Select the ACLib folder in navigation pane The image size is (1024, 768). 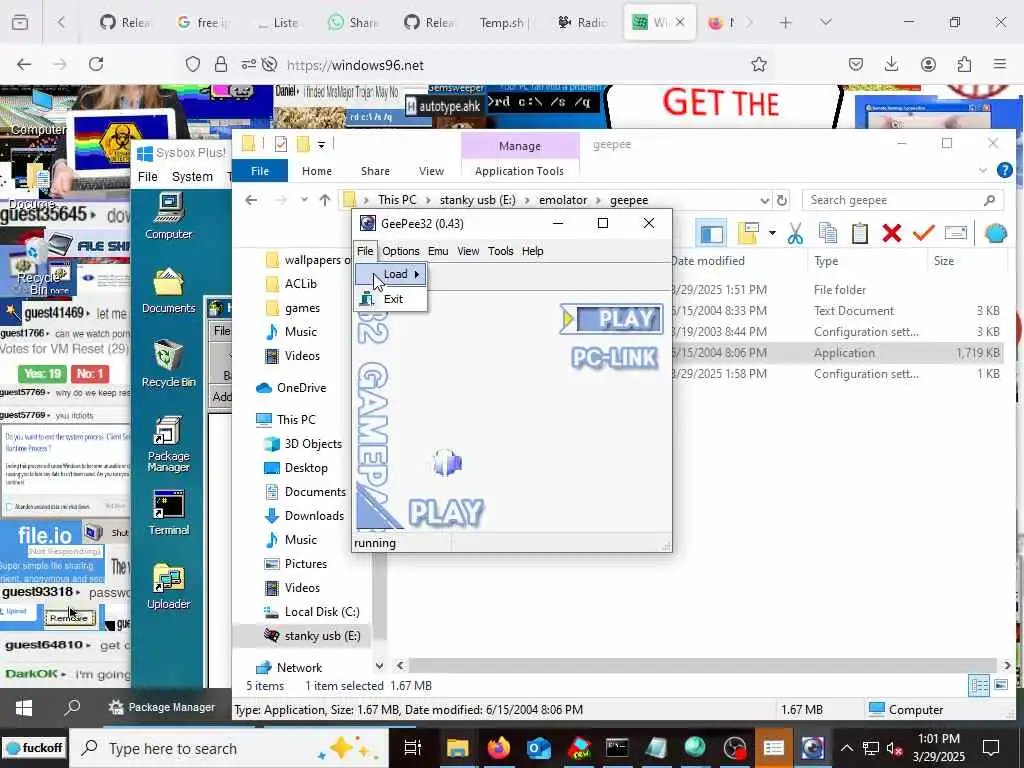coord(300,283)
